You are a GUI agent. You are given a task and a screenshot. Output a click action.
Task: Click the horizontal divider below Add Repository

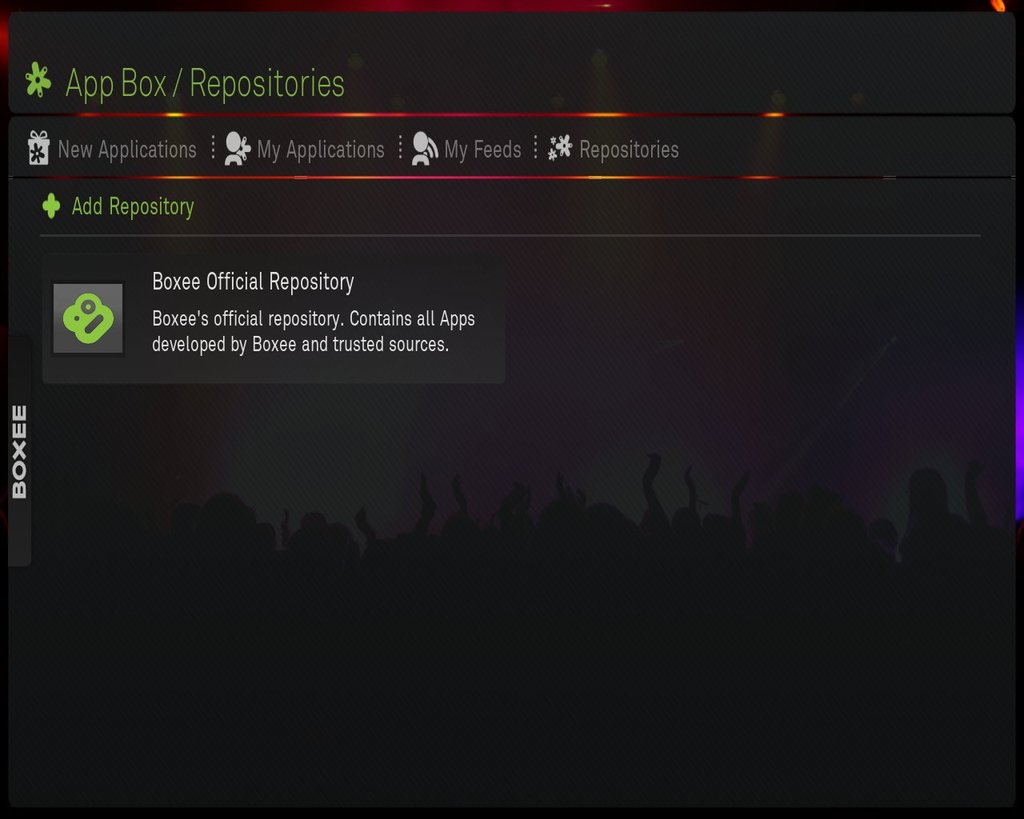(510, 235)
